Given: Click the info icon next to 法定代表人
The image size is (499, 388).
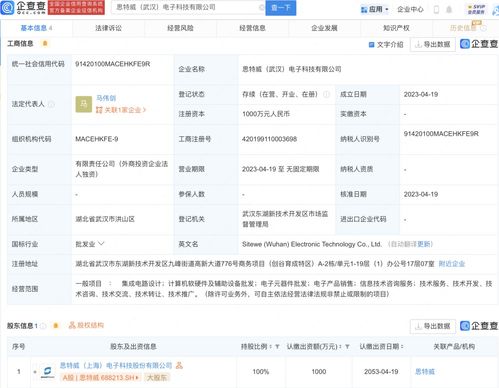Looking at the screenshot, I should pyautogui.click(x=51, y=104).
